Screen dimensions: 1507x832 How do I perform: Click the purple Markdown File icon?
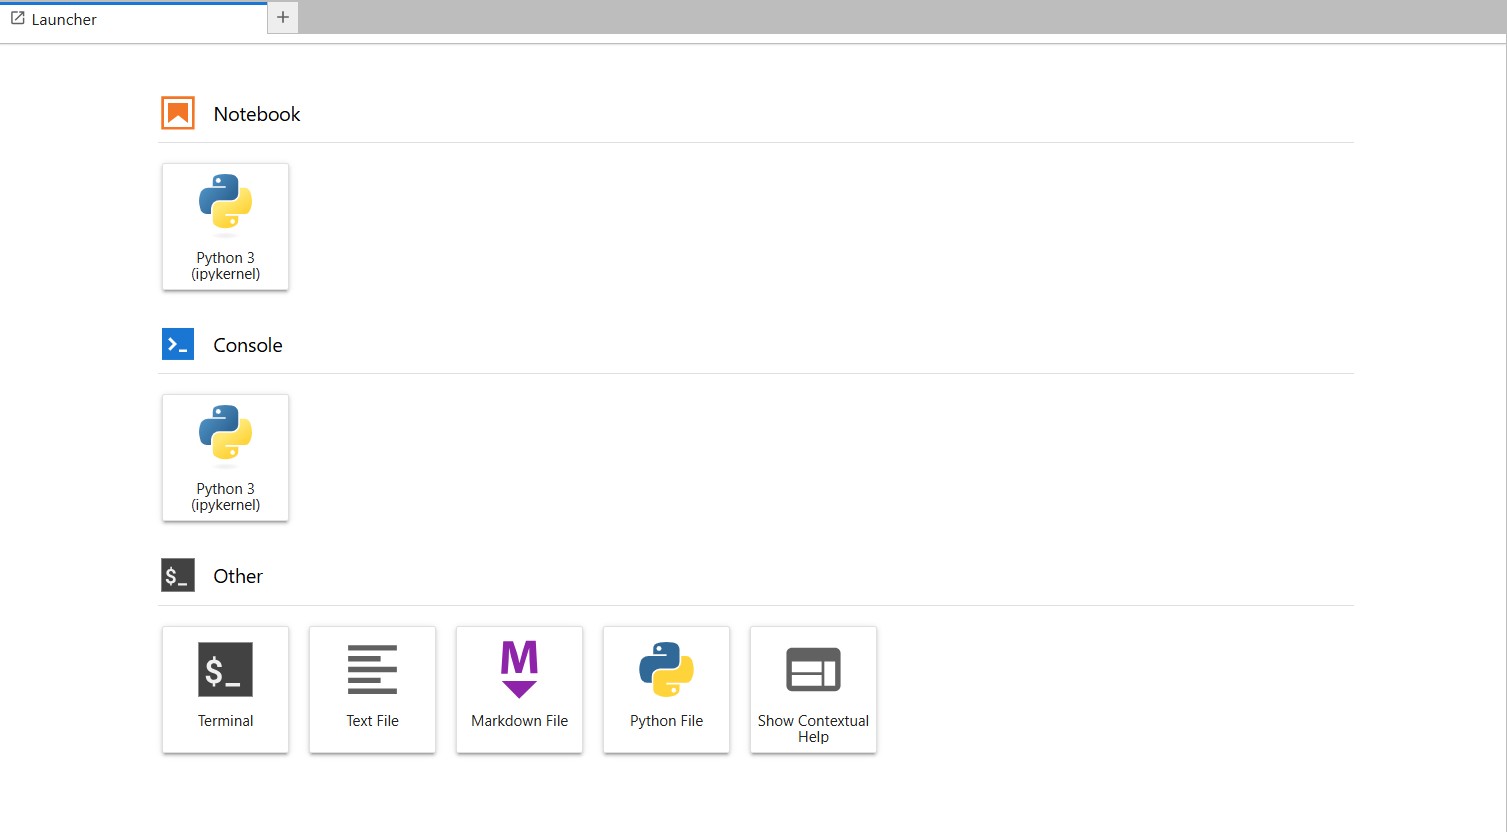519,669
